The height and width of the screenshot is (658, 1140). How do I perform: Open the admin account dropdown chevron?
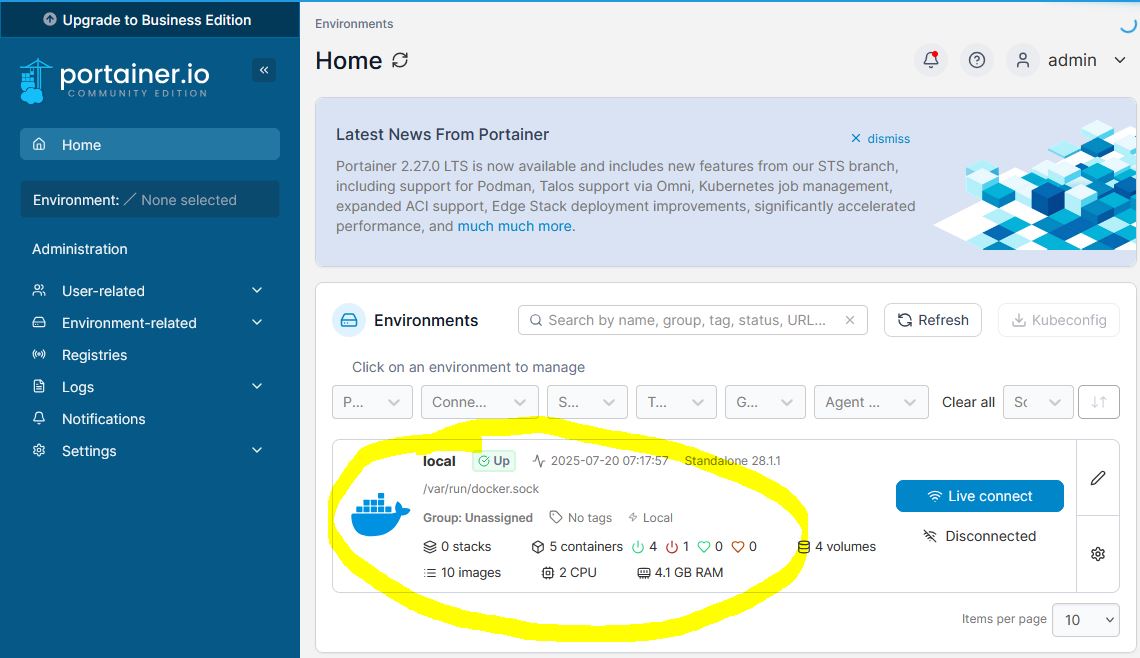[x=1120, y=60]
